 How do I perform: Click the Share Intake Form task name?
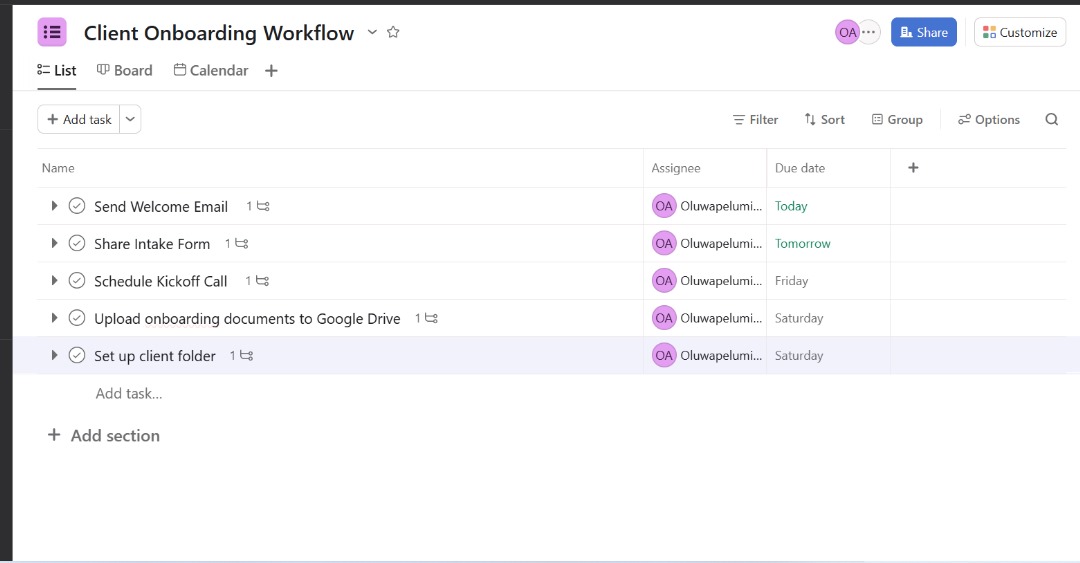152,244
